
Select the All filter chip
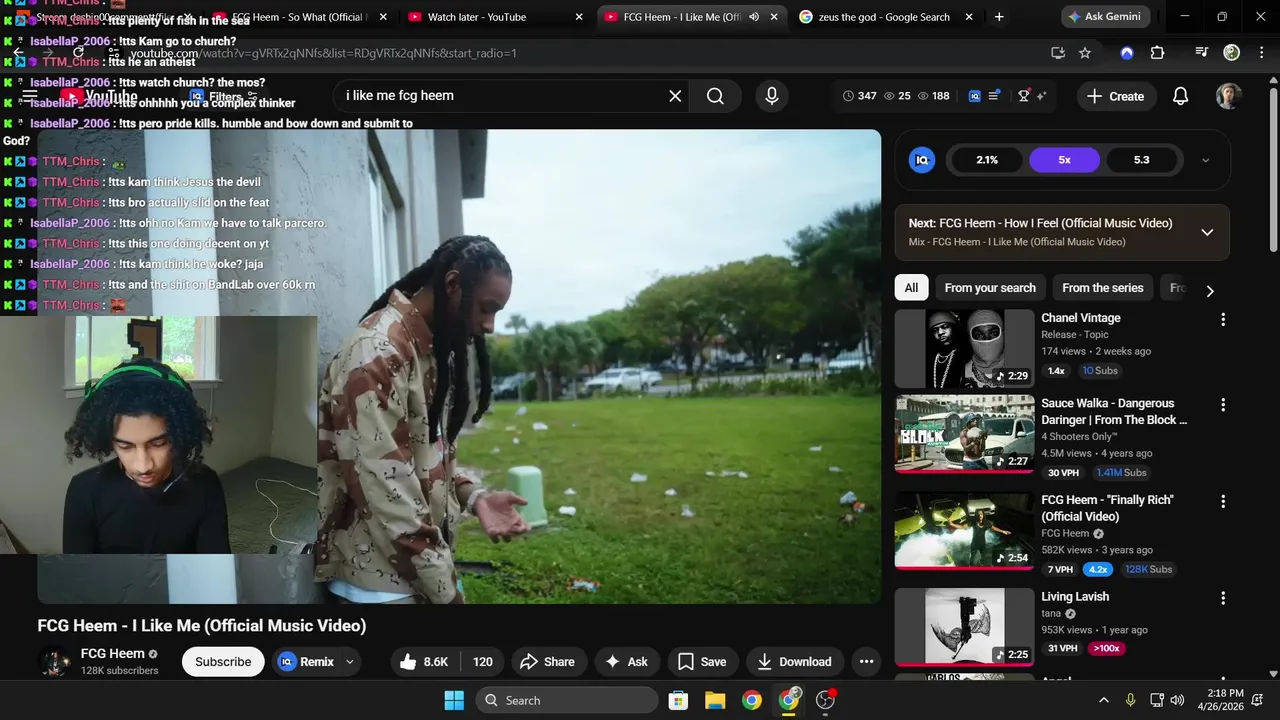coord(911,288)
